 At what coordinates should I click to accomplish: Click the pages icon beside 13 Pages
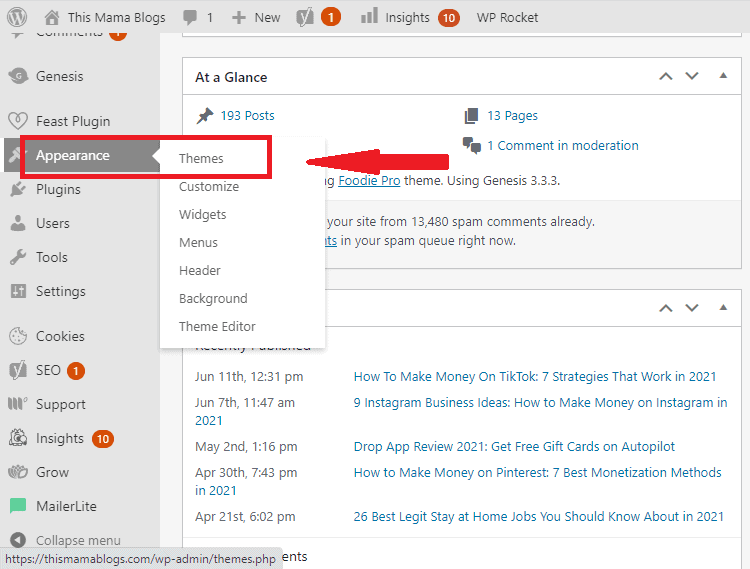coord(471,116)
